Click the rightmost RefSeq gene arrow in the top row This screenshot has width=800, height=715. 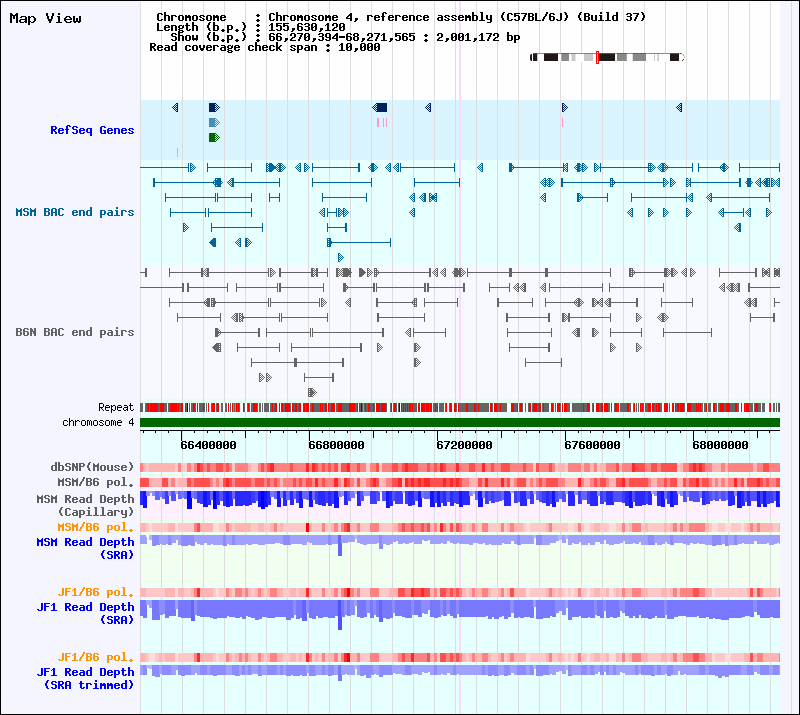679,107
